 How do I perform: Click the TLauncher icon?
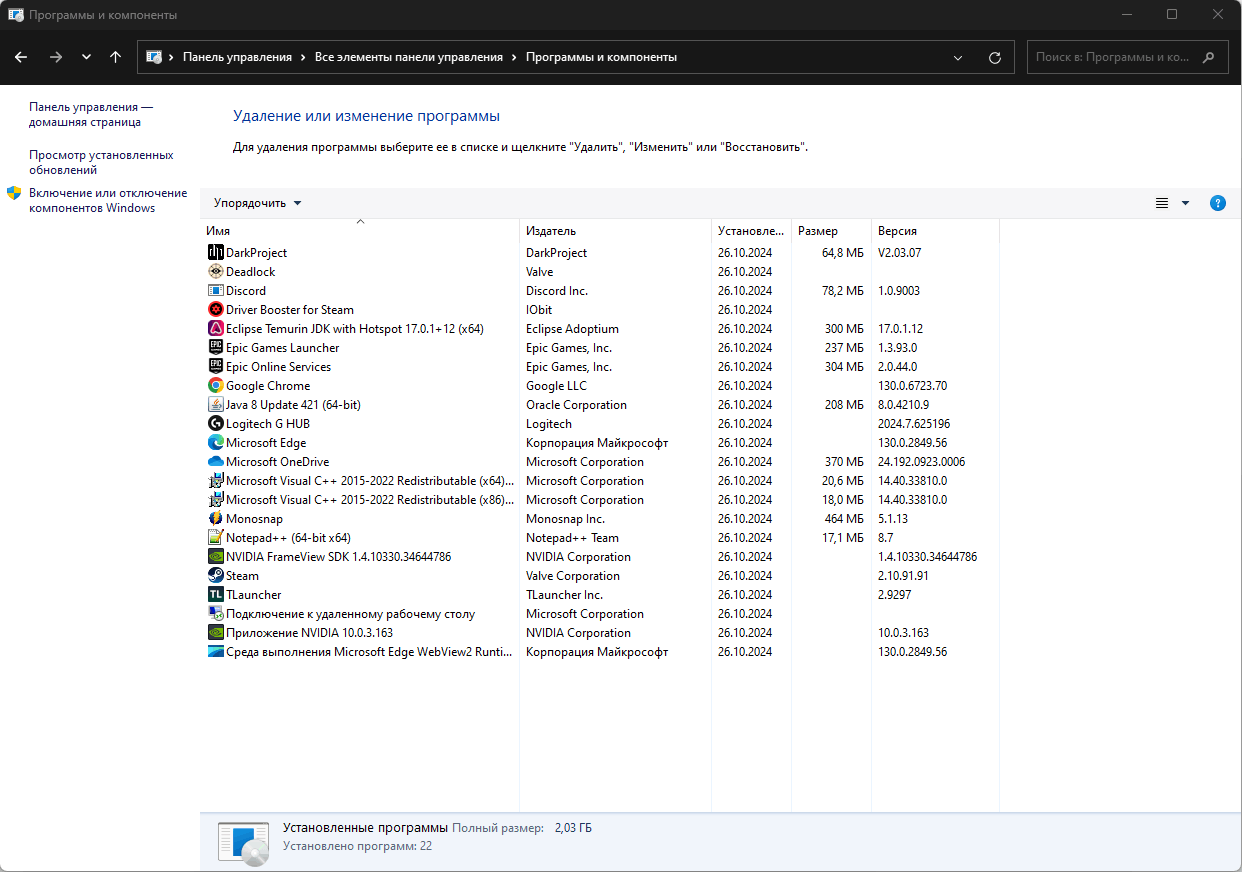(x=215, y=595)
